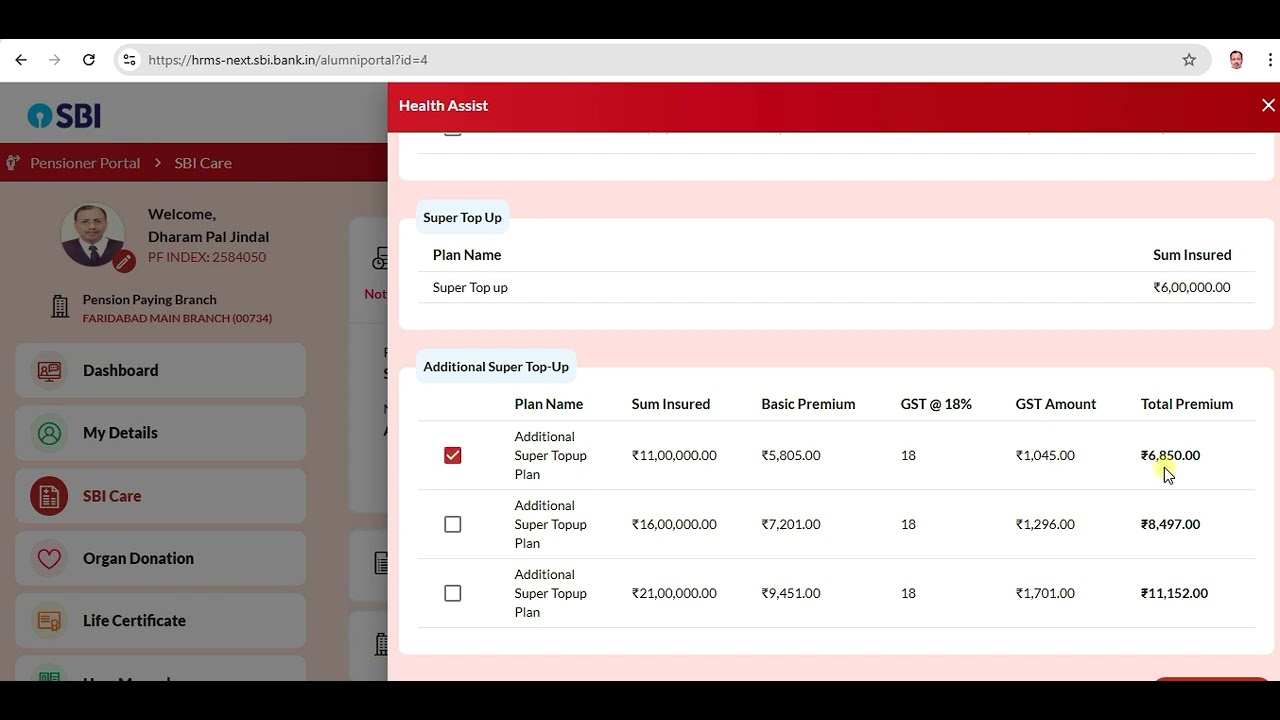Go to the My Details menu item

(x=161, y=433)
